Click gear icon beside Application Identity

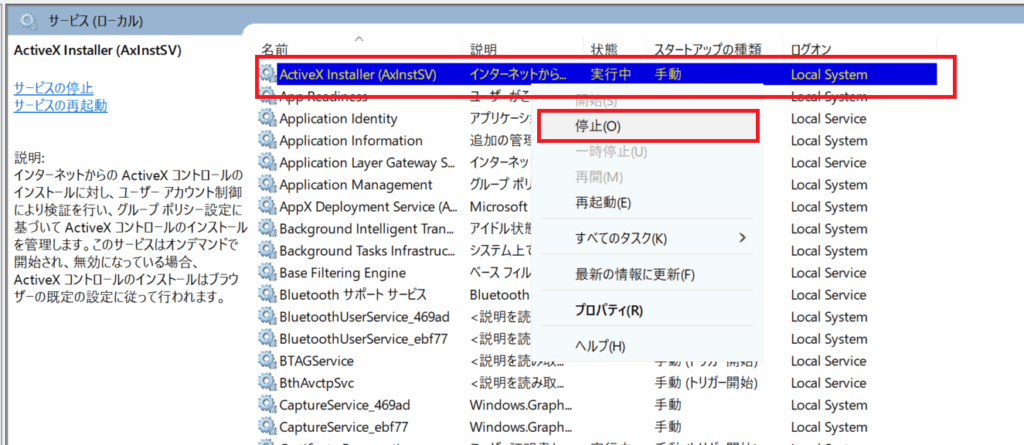pos(267,118)
